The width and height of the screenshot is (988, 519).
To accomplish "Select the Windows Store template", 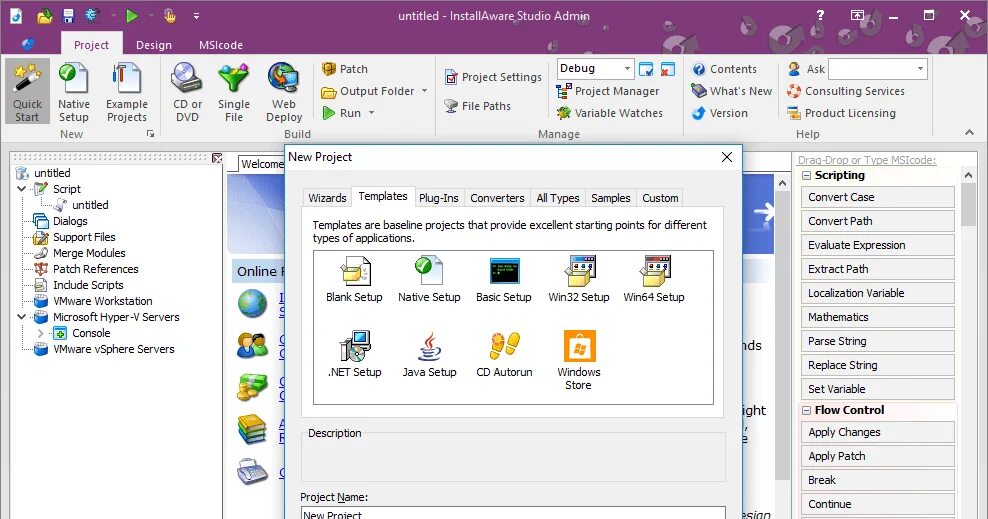I will pos(579,360).
